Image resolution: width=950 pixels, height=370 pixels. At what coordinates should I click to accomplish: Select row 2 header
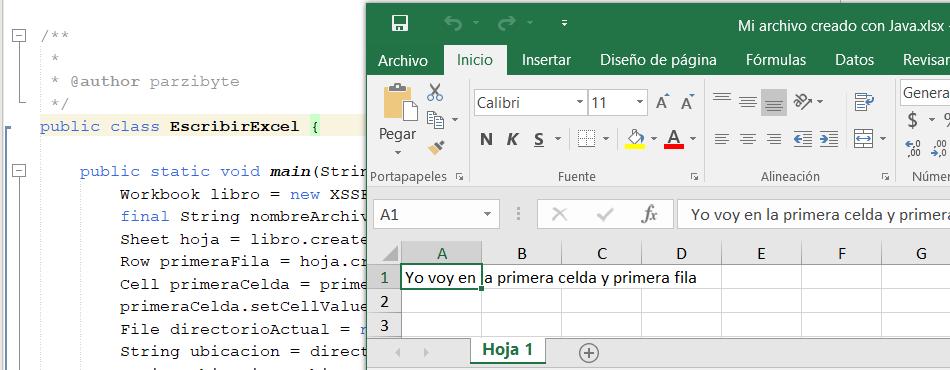tap(384, 301)
